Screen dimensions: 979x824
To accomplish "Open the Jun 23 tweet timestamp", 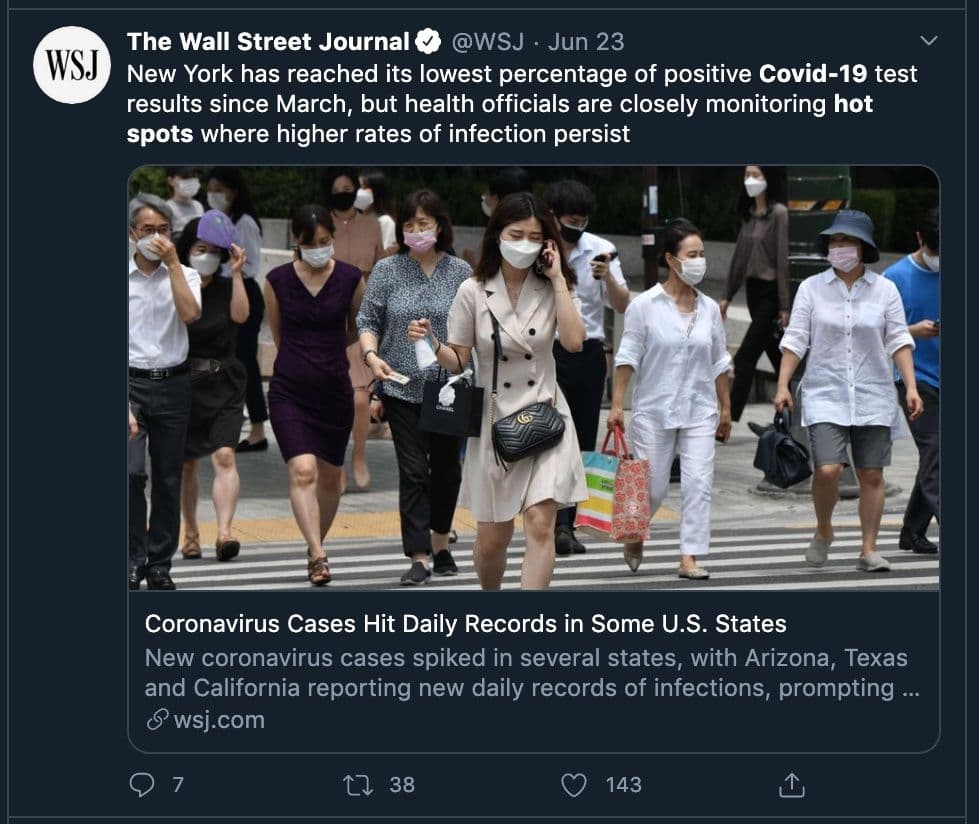I will pyautogui.click(x=586, y=42).
